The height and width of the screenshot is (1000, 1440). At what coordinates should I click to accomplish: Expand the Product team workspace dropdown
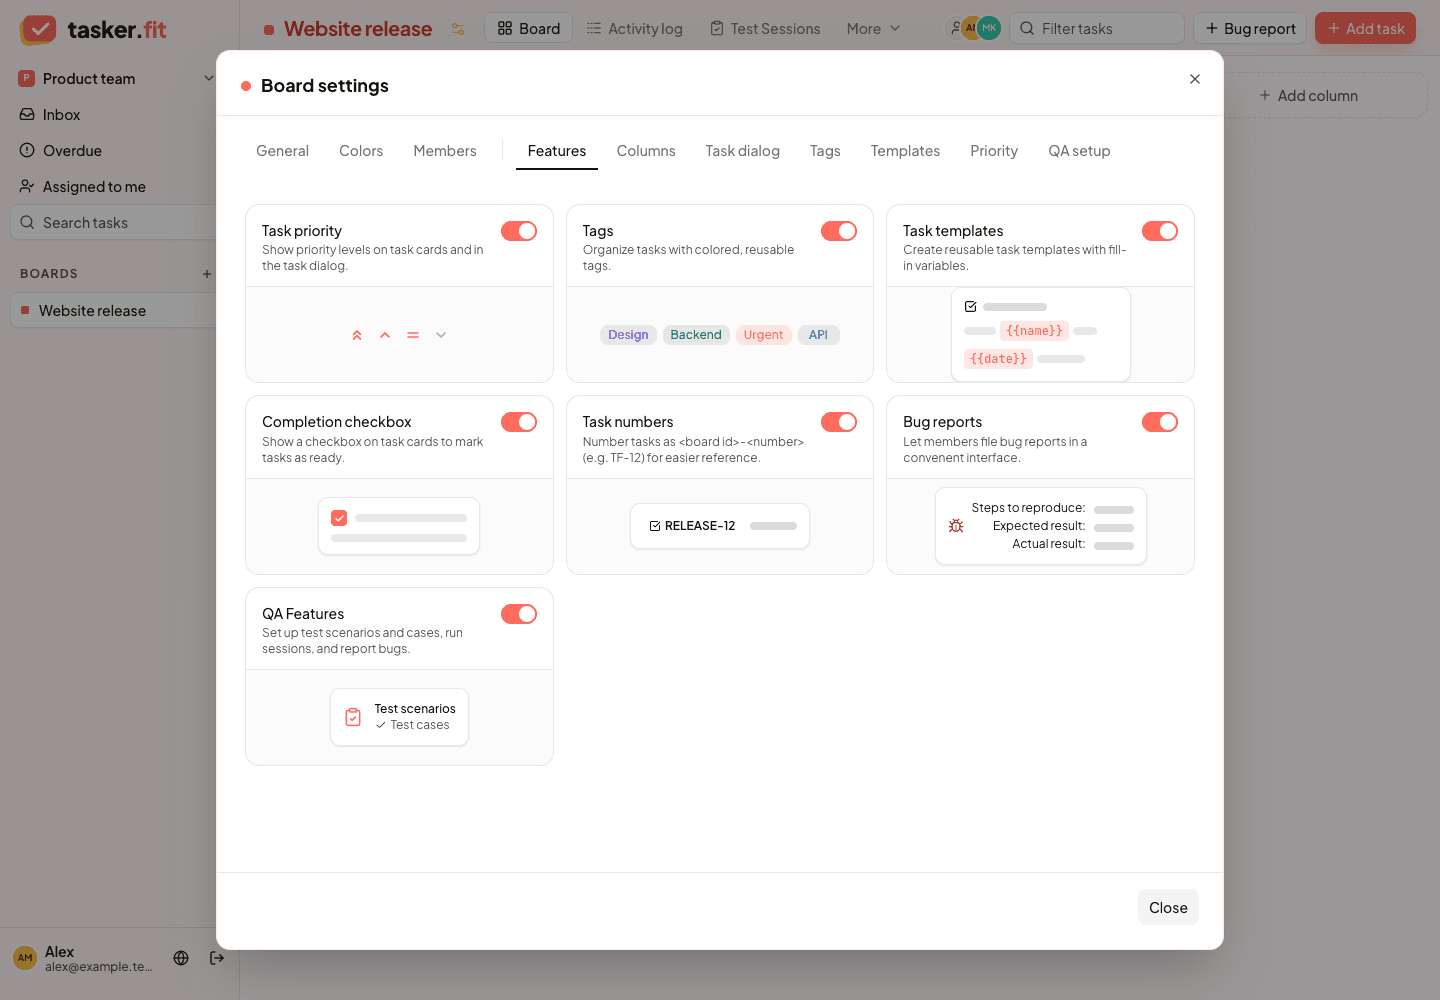208,78
